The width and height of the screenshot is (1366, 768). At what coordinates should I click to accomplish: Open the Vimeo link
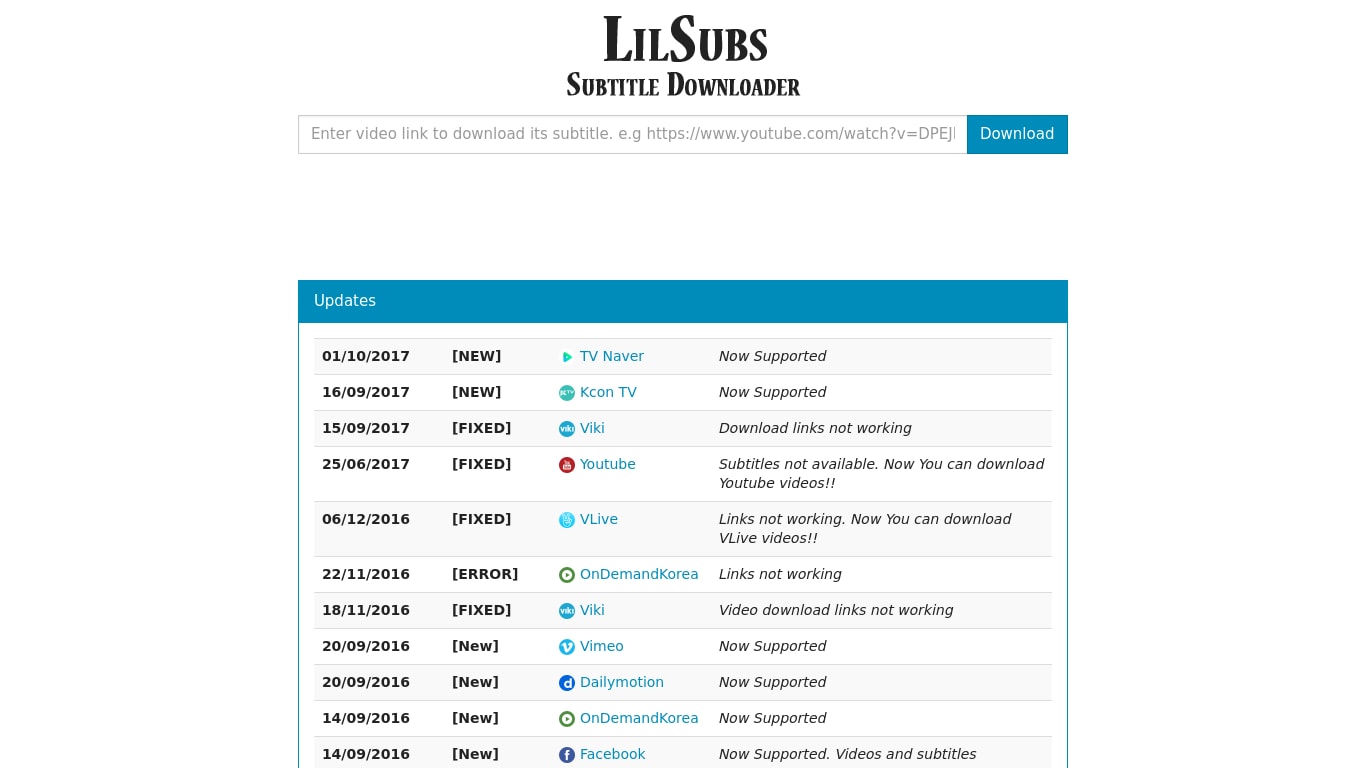pyautogui.click(x=601, y=646)
